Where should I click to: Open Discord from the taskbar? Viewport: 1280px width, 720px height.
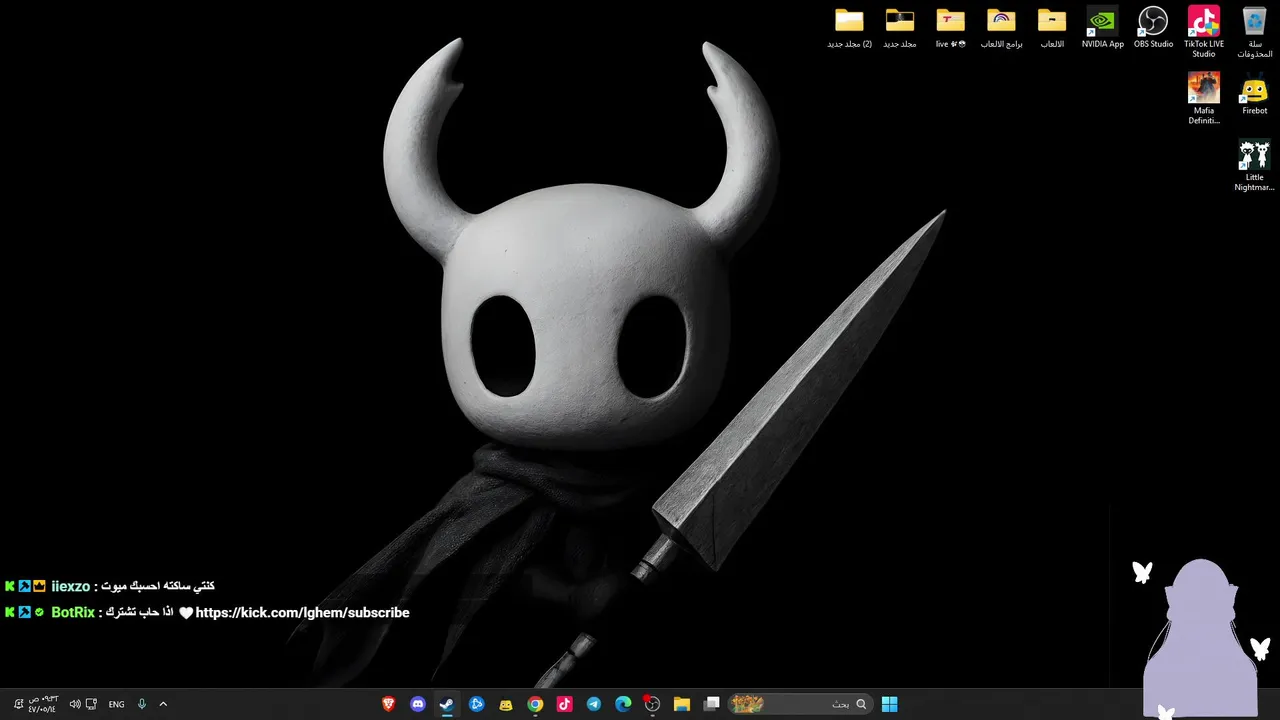418,704
